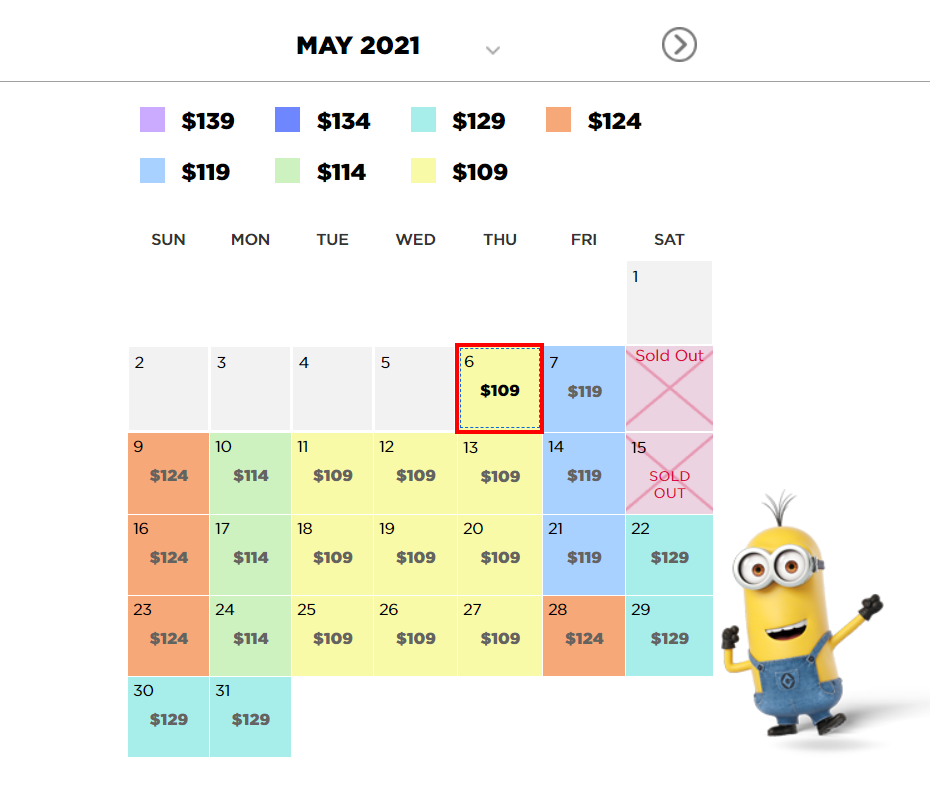Select May 6 priced at $109
Viewport: 930px width, 788px height.
point(499,389)
